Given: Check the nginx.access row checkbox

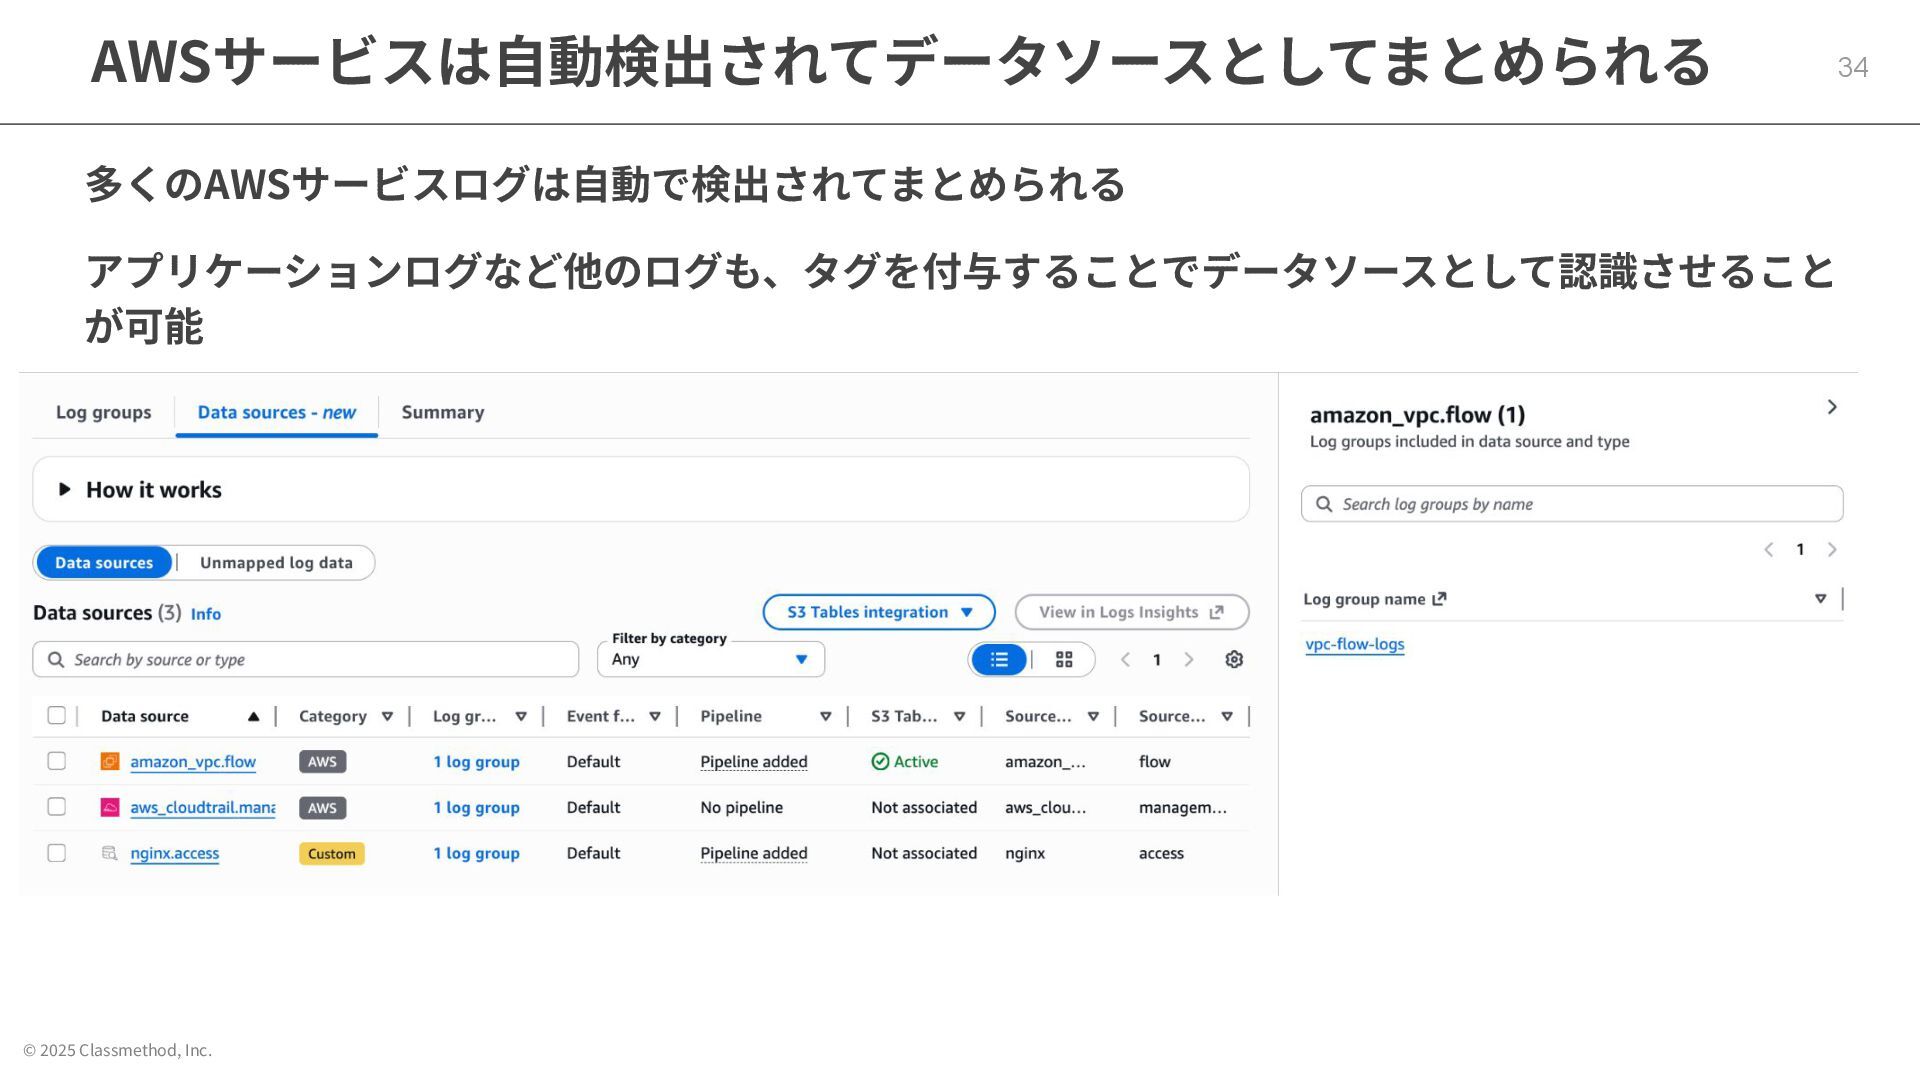Looking at the screenshot, I should (x=57, y=854).
